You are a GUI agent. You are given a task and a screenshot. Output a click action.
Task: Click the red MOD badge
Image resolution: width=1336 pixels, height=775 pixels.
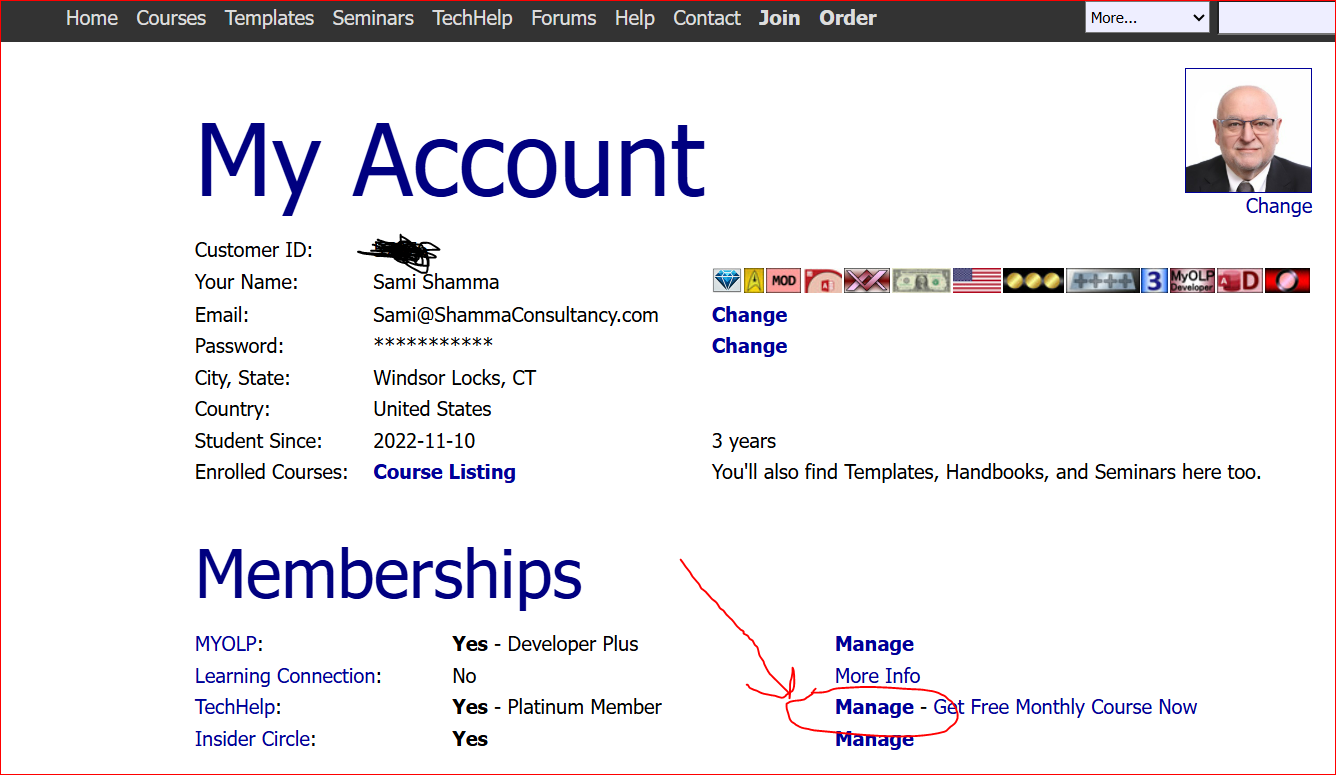coord(784,281)
